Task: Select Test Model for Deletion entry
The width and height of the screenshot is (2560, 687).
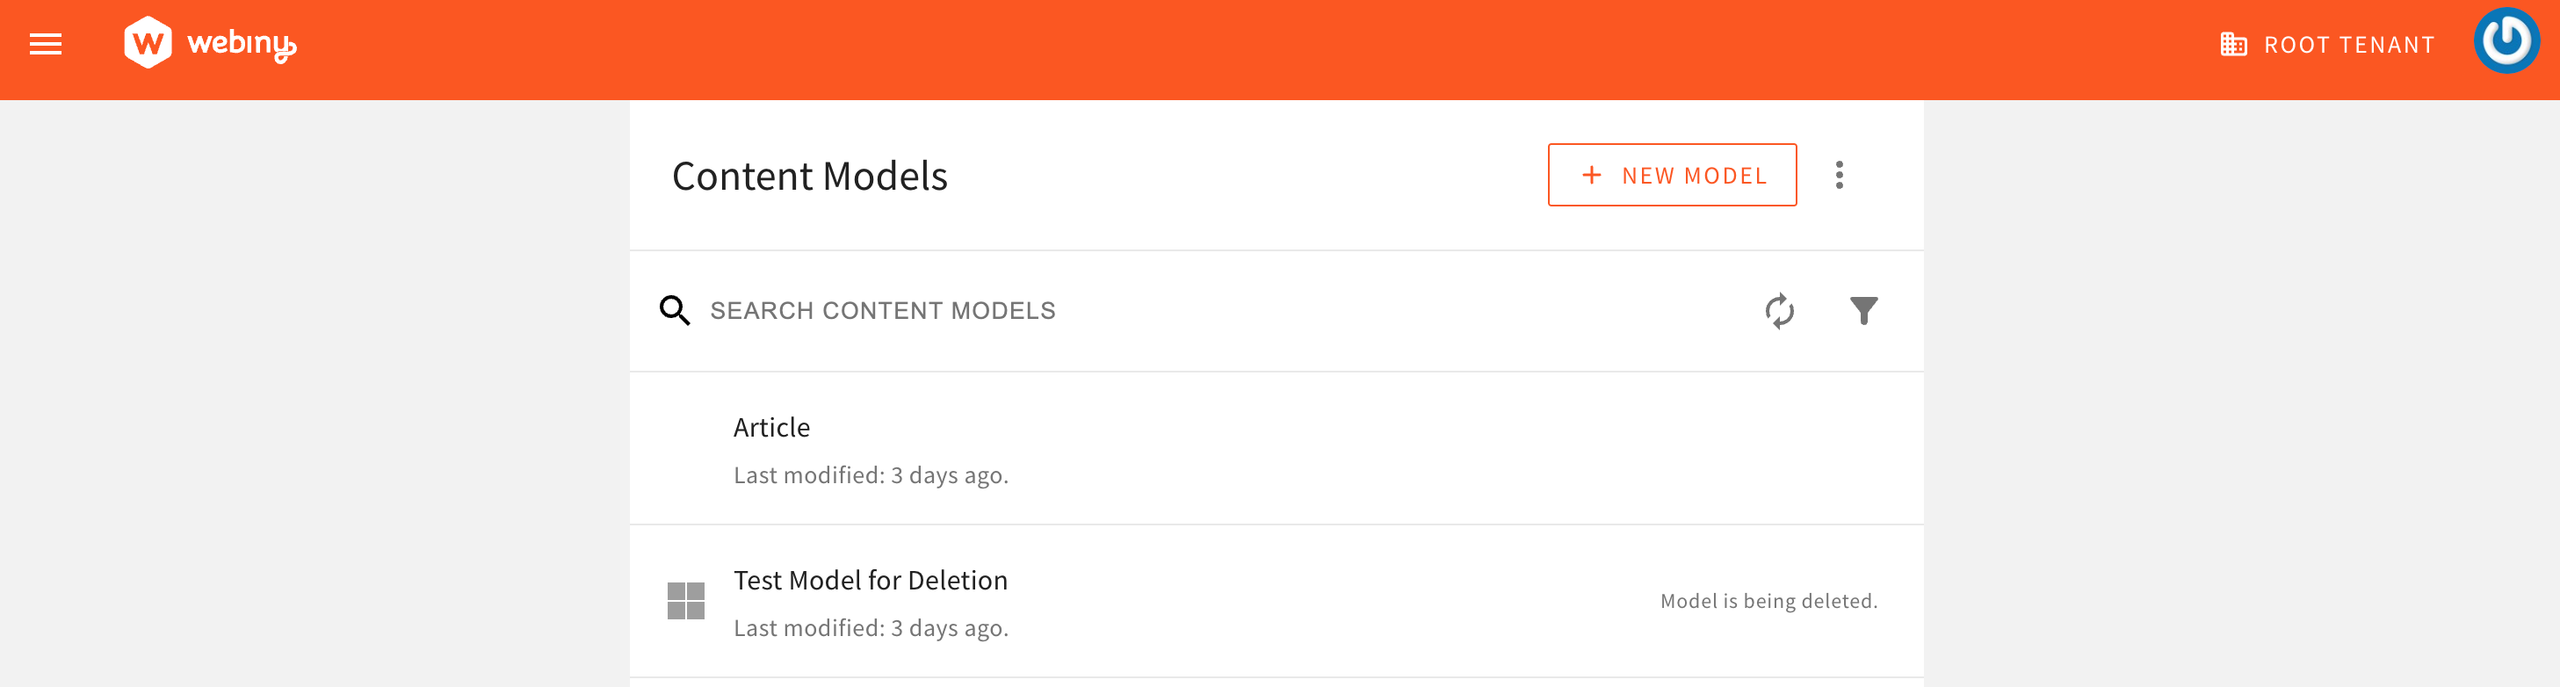Action: tap(870, 581)
